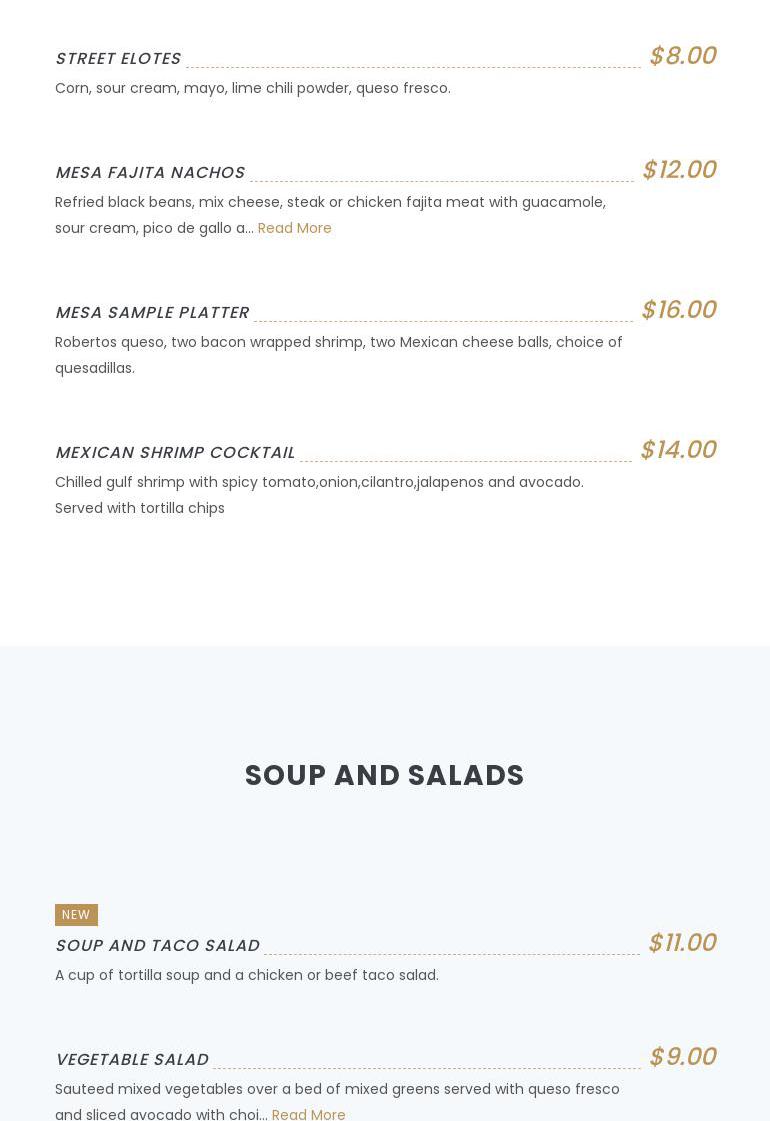Click the Soup and Salads section heading

(385, 776)
